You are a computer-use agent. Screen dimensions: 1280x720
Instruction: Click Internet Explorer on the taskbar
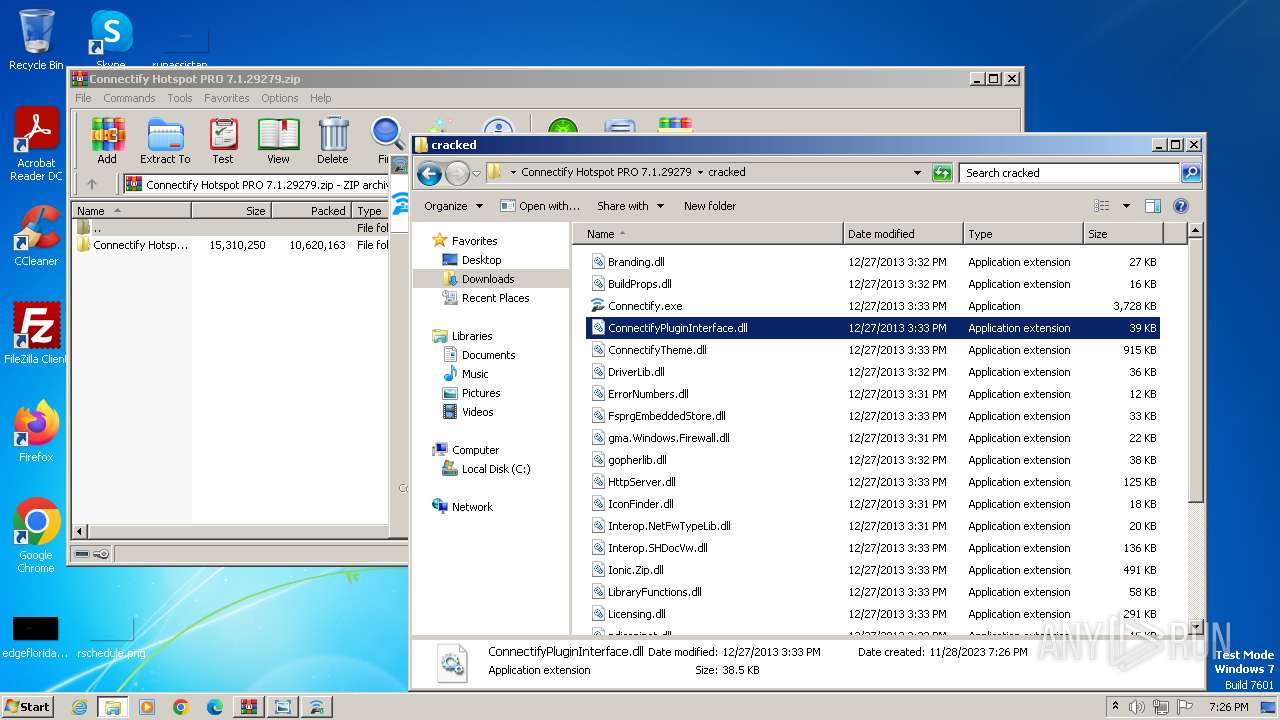click(79, 707)
